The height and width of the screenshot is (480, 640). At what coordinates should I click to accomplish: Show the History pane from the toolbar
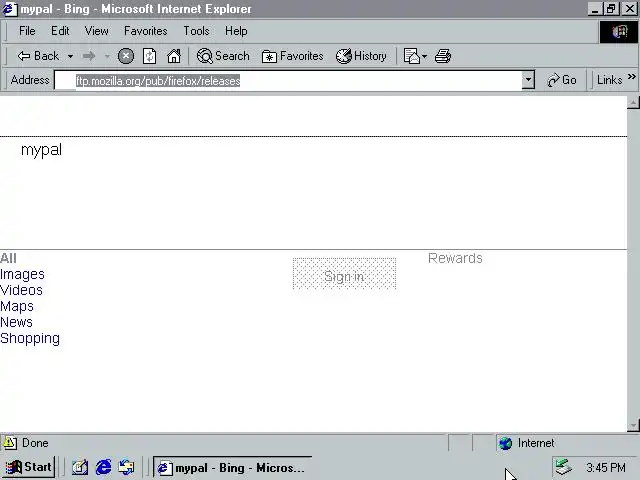(x=361, y=56)
